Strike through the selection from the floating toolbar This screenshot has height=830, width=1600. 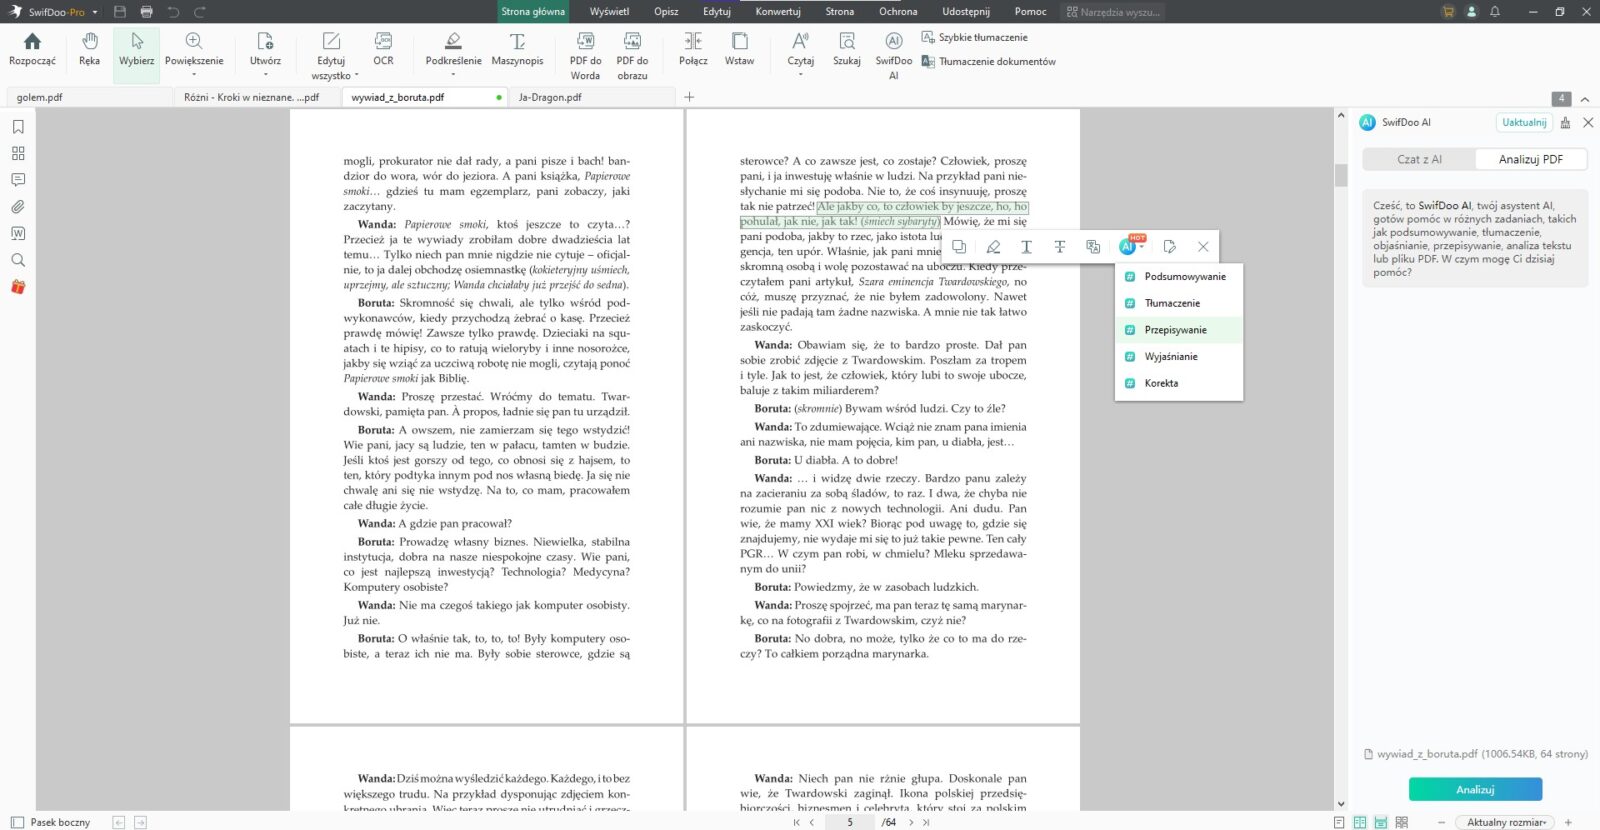point(1060,247)
